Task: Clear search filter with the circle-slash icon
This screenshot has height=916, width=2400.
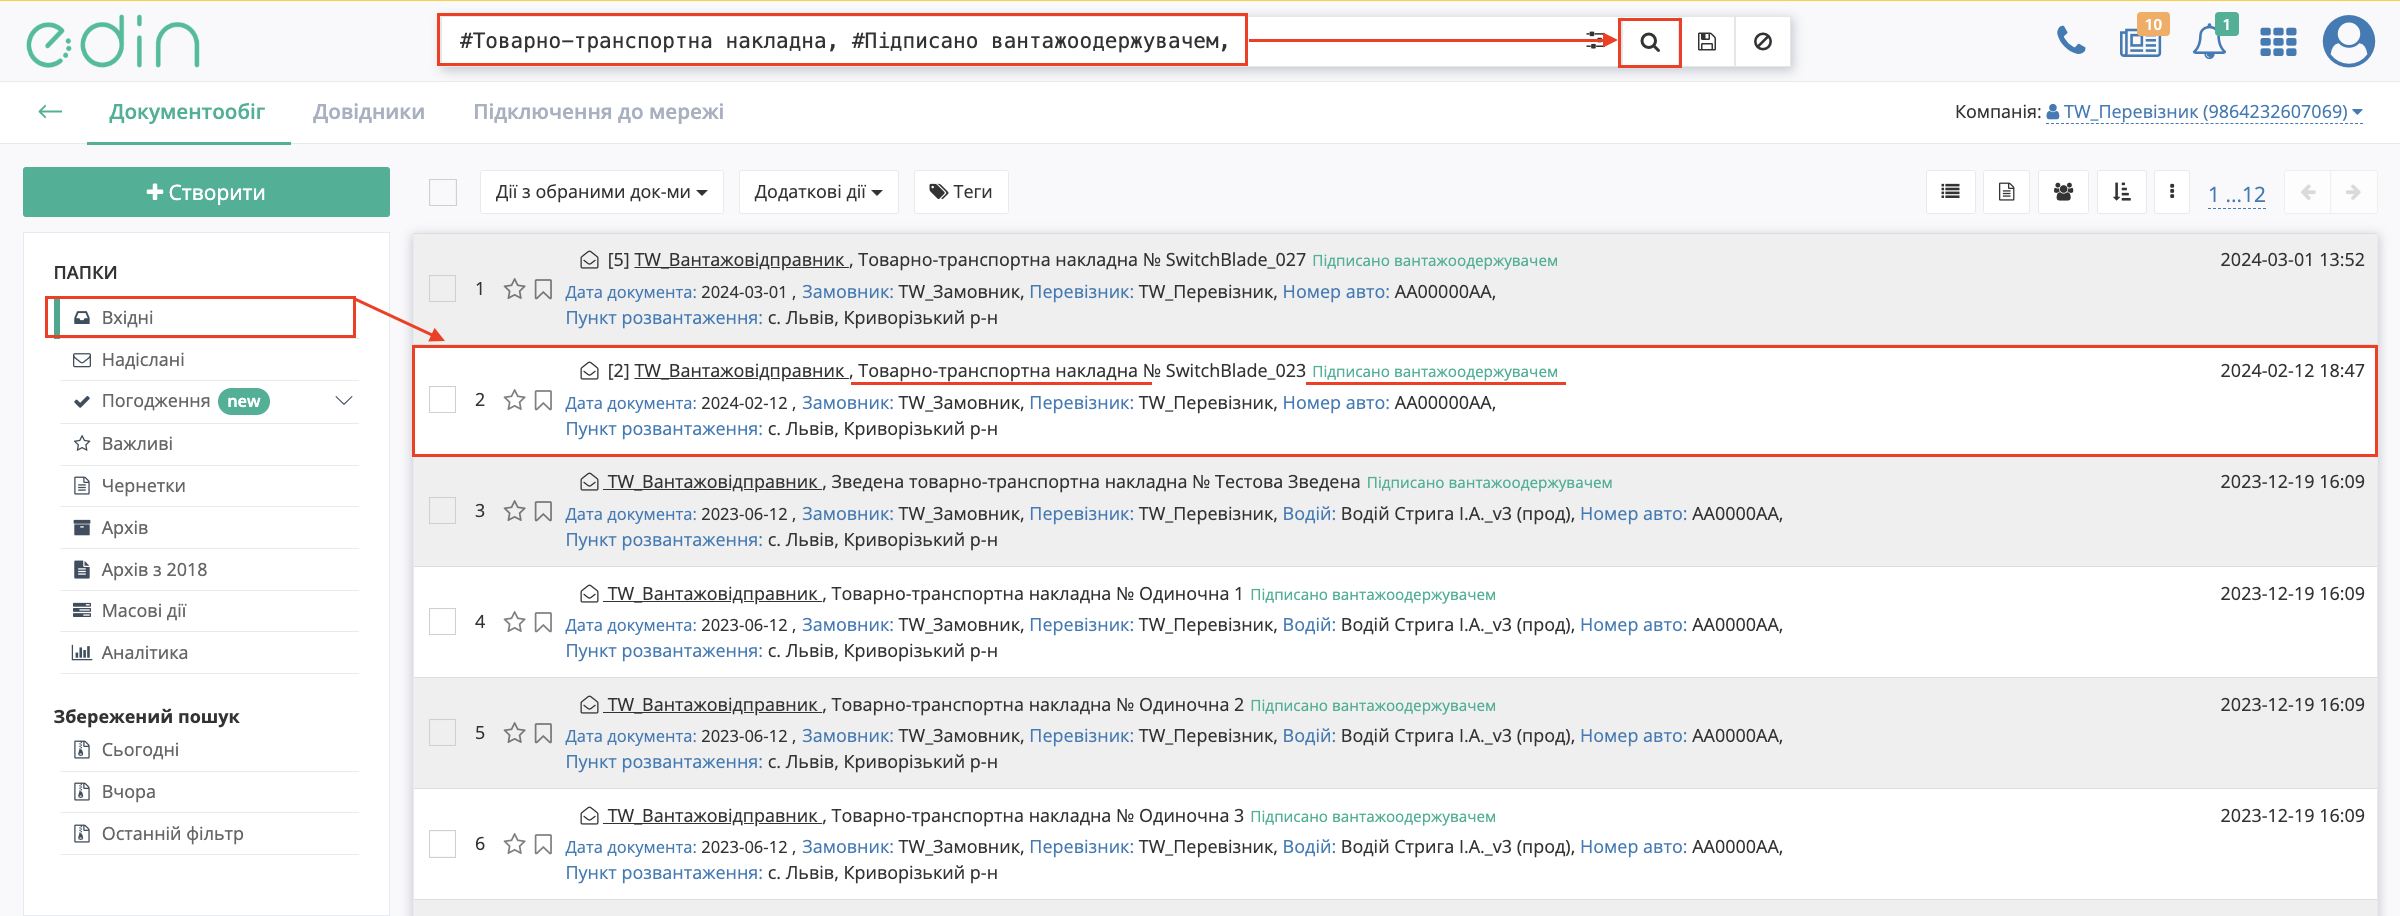Action: point(1763,42)
